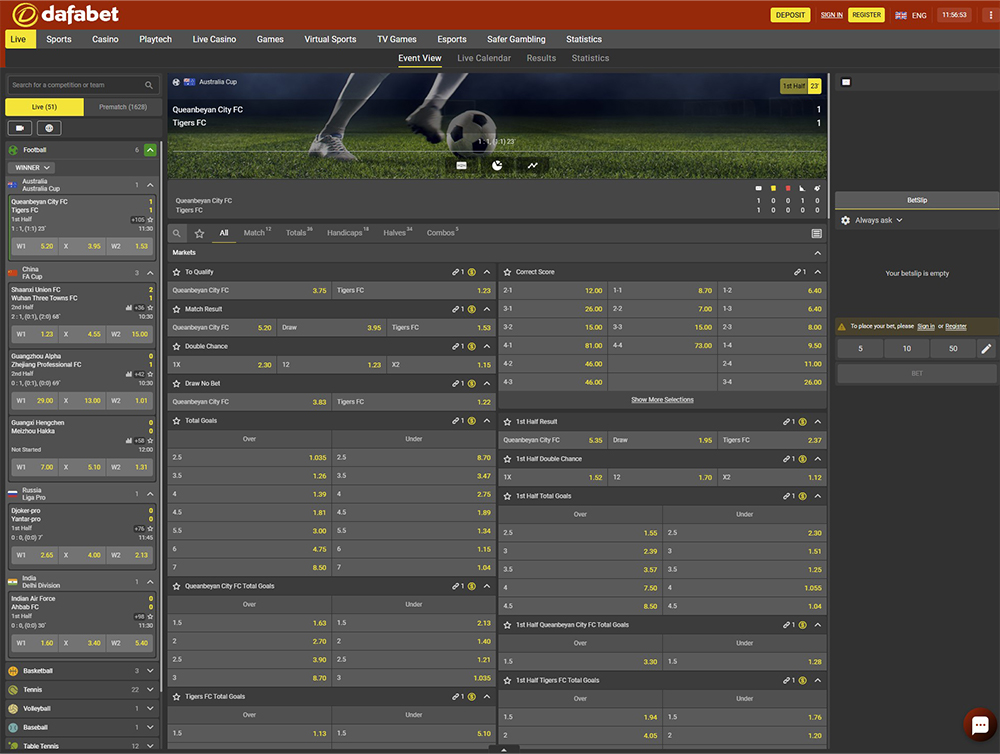Screen dimensions: 1000x754
Task: Choose the 50 quick stake button
Action: tap(953, 348)
